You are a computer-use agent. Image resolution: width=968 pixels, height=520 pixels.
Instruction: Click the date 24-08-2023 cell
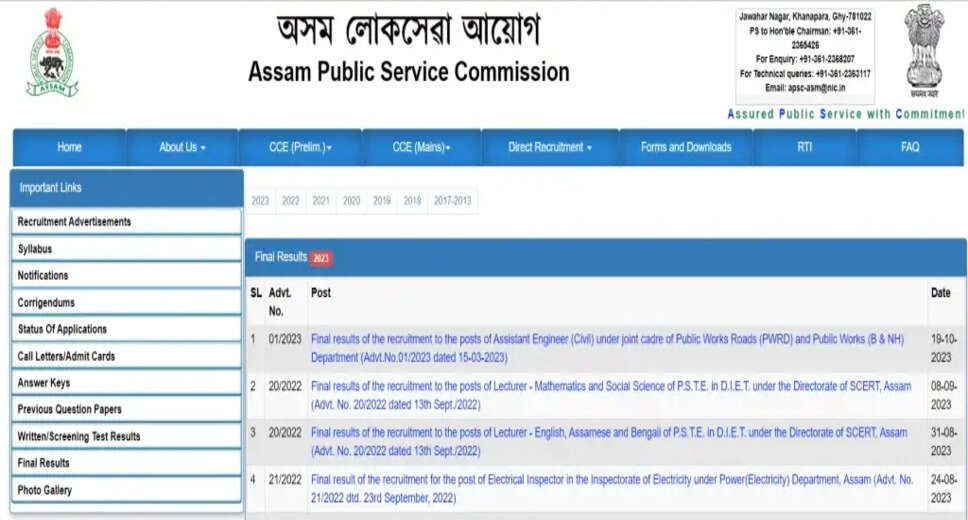[x=944, y=489]
